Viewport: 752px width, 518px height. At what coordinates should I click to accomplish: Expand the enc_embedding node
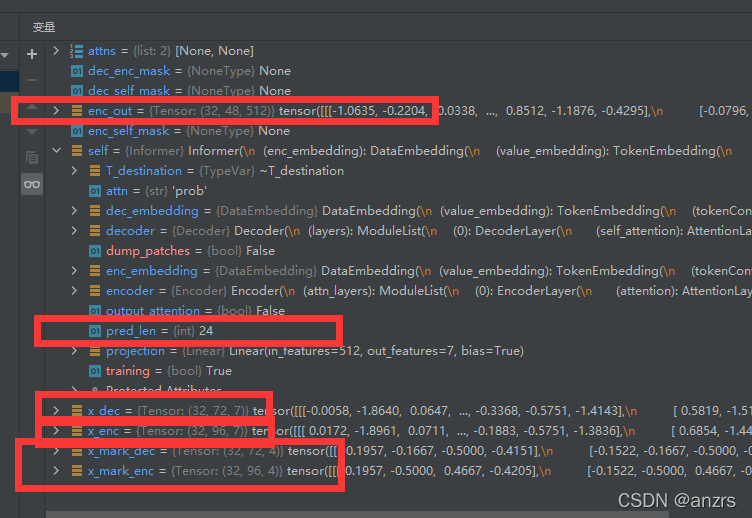click(74, 271)
